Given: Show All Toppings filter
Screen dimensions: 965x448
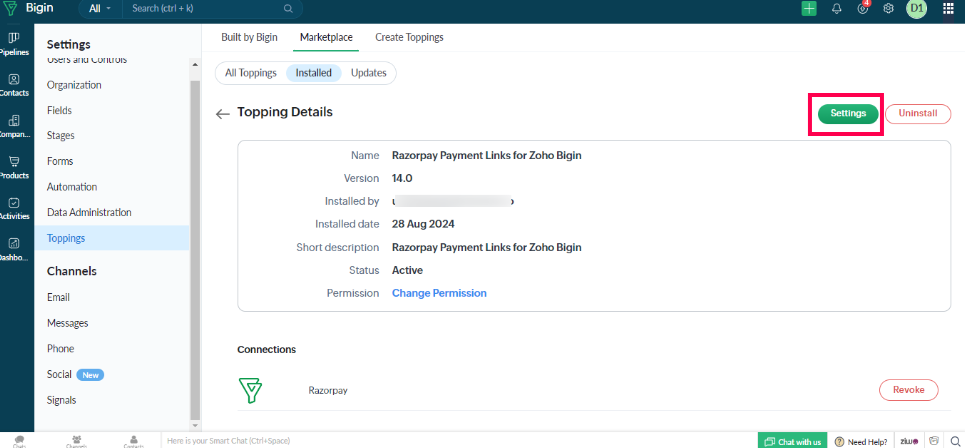Looking at the screenshot, I should [x=250, y=73].
